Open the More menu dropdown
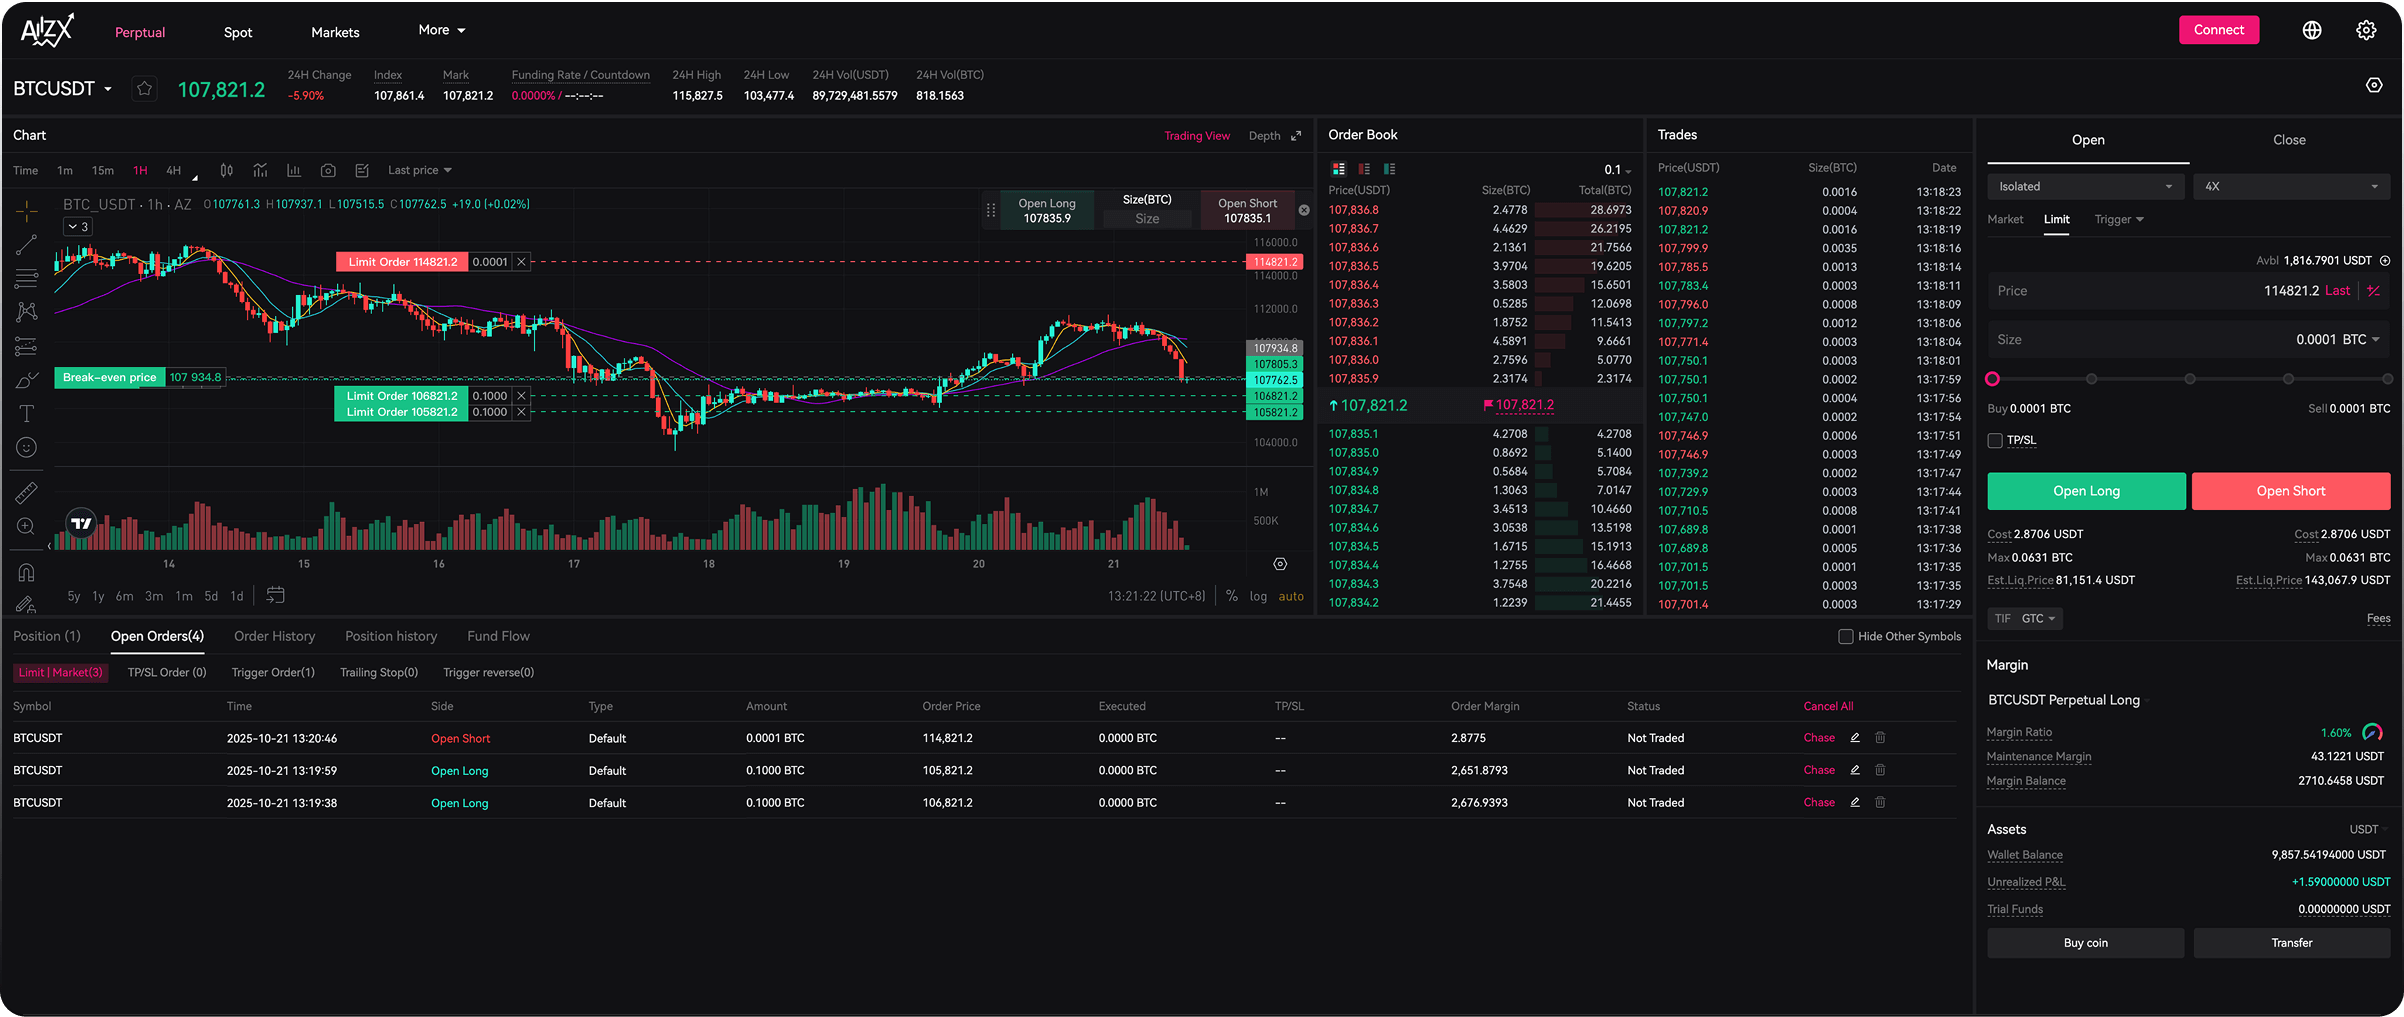Screen dimensions: 2404x1017 tap(441, 31)
